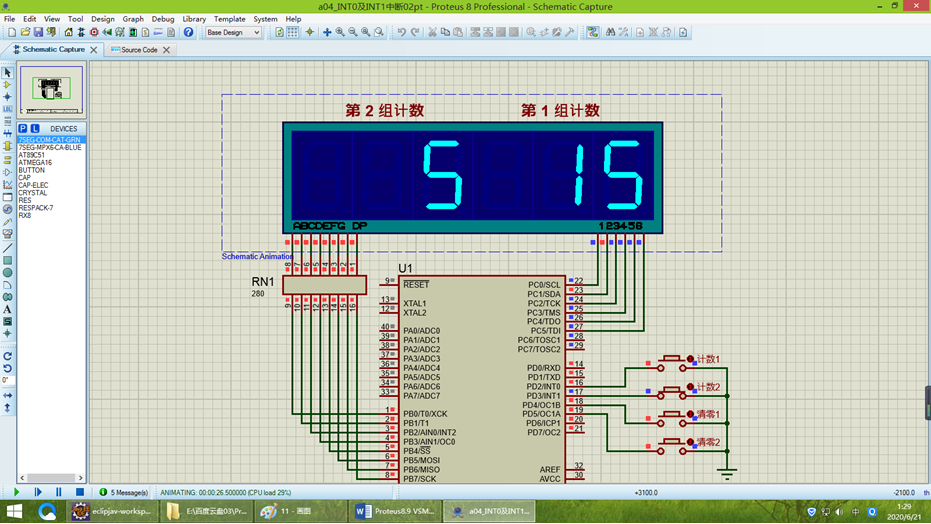Image resolution: width=931 pixels, height=524 pixels.
Task: Select BUTTON in the devices list
Action: pyautogui.click(x=31, y=170)
